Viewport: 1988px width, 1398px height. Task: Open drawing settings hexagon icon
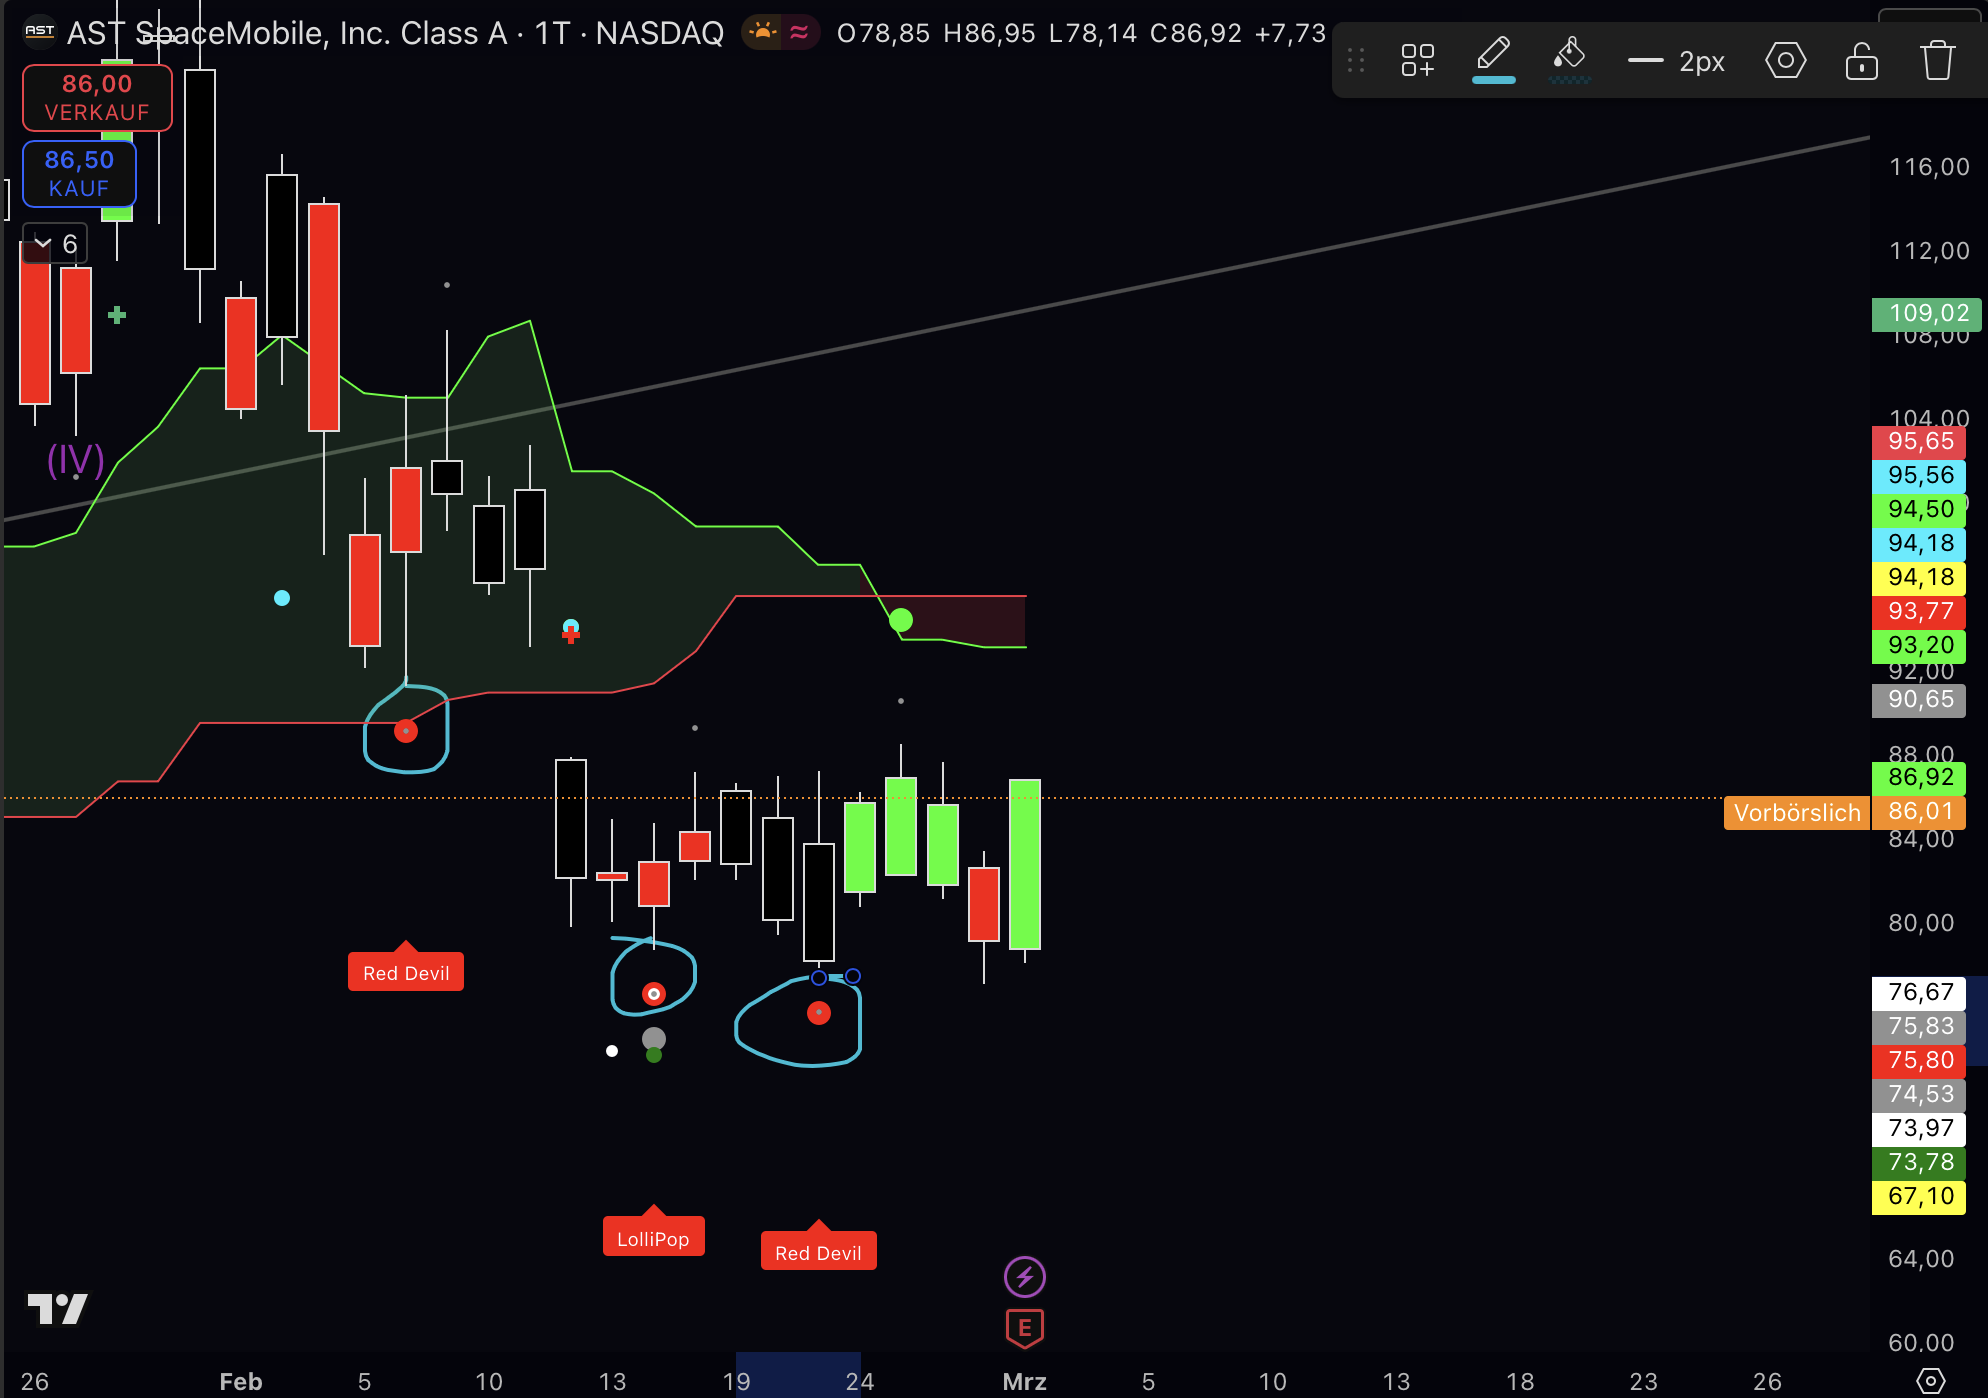pyautogui.click(x=1785, y=61)
